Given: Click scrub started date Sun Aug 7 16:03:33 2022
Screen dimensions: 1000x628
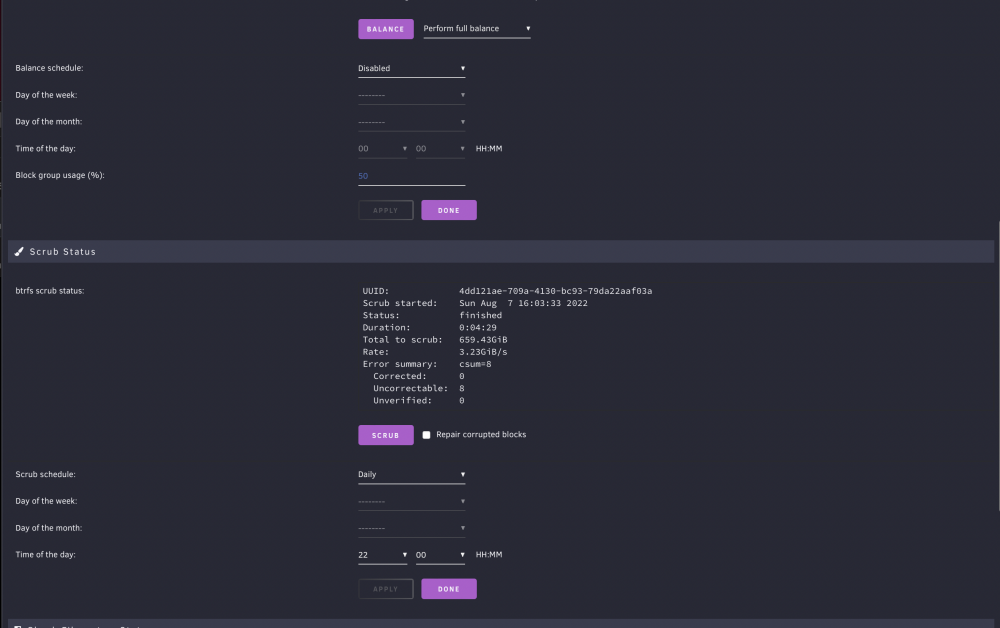Looking at the screenshot, I should (523, 303).
